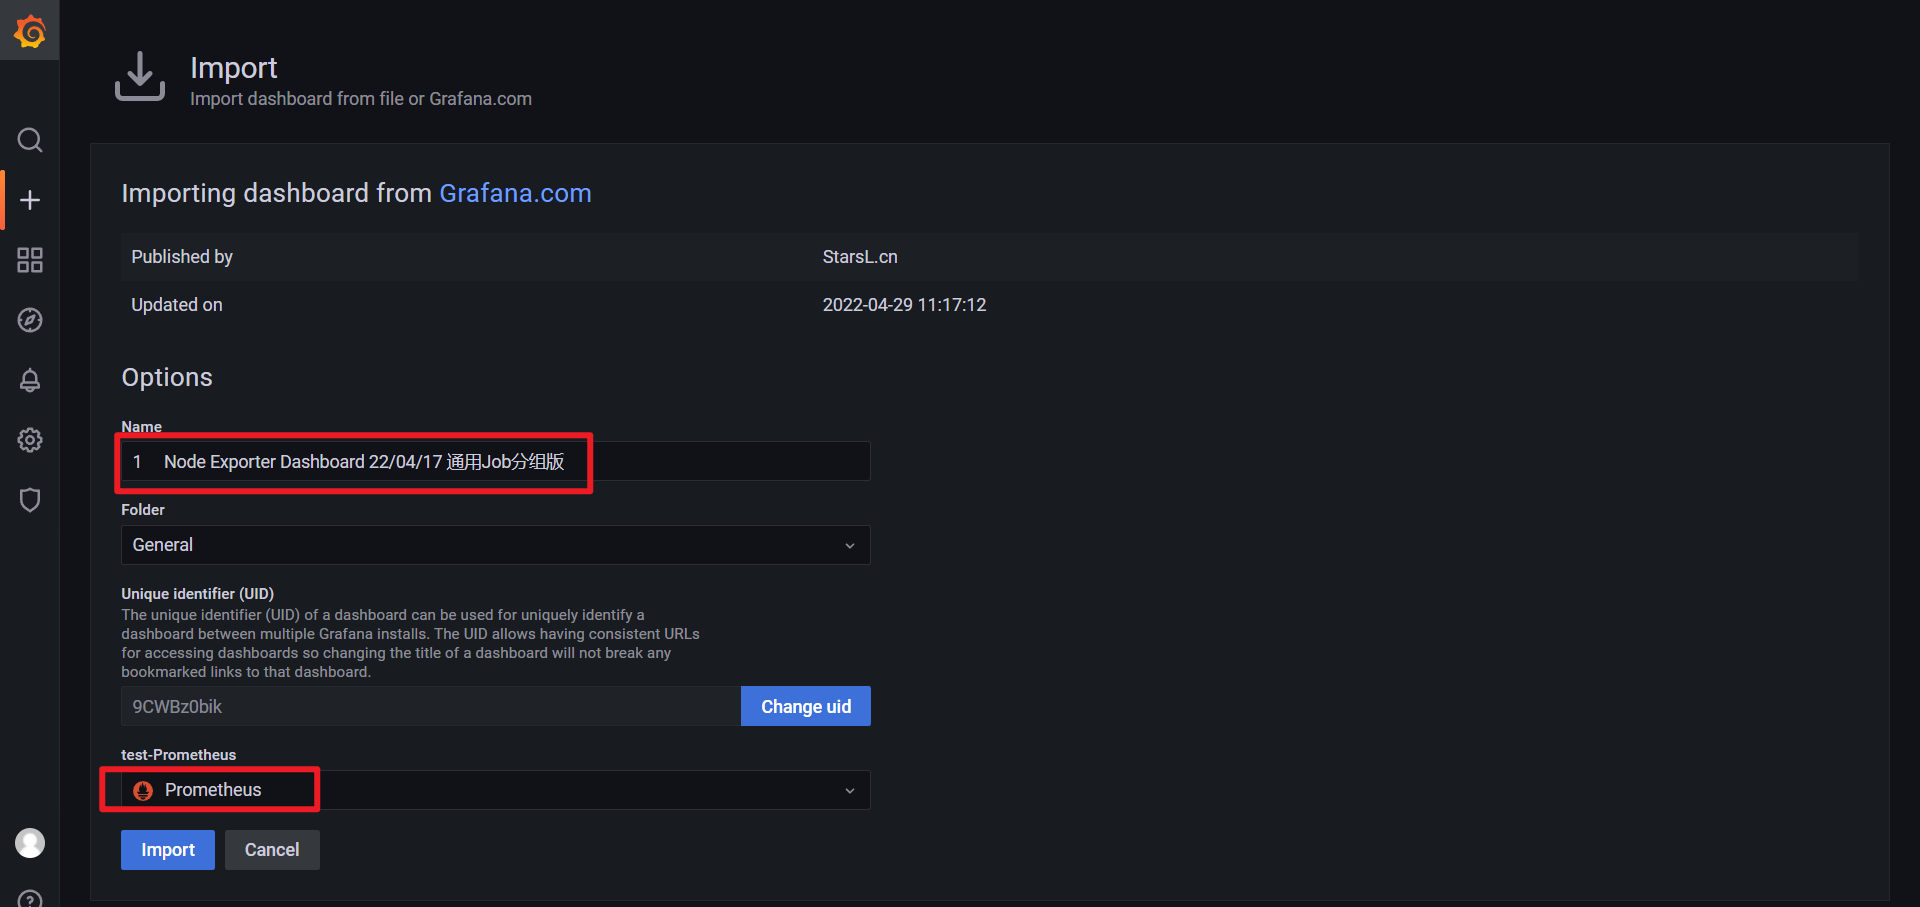Click the Change uid button
This screenshot has height=907, width=1920.
[806, 706]
